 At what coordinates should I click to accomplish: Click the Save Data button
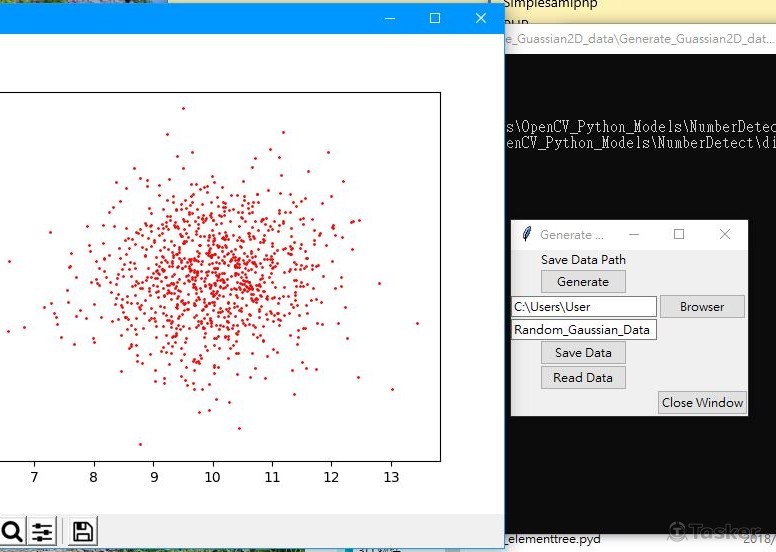point(583,353)
